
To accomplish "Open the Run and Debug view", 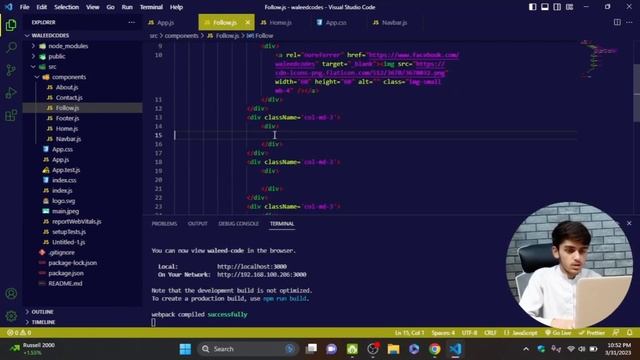I will pyautogui.click(x=11, y=93).
